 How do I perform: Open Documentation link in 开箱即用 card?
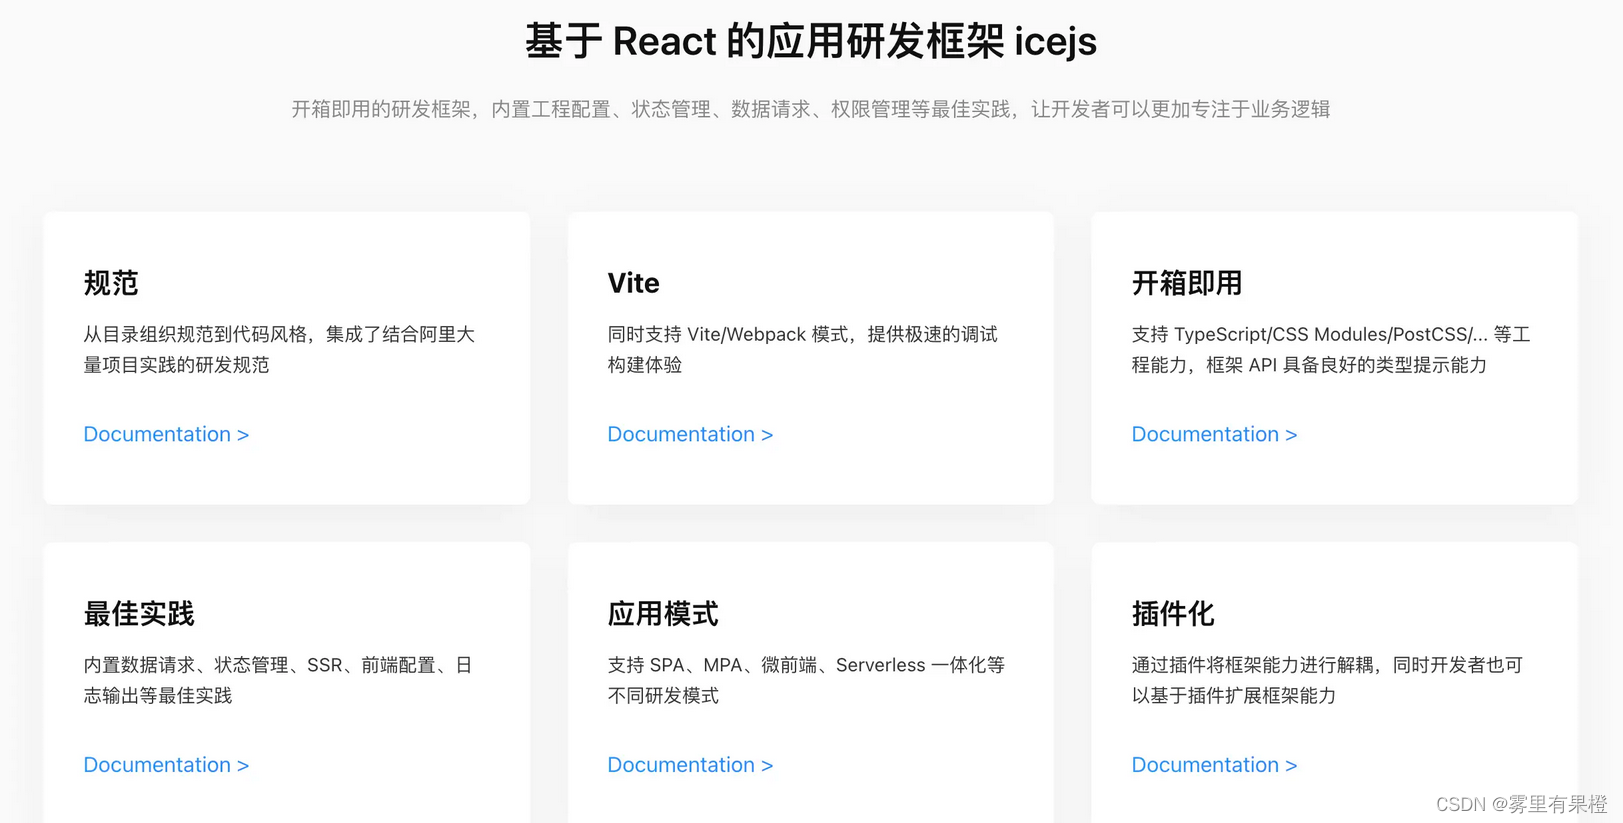pos(1214,434)
